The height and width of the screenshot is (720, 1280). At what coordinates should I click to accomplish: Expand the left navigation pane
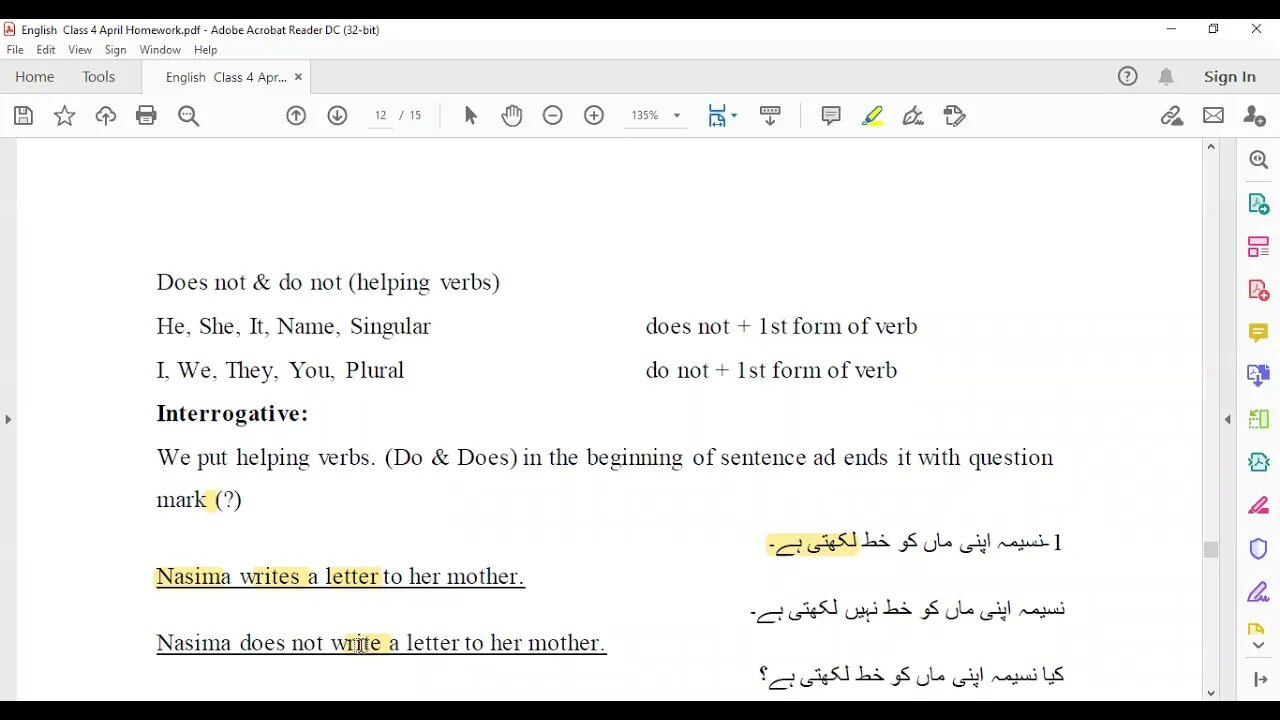tap(8, 419)
